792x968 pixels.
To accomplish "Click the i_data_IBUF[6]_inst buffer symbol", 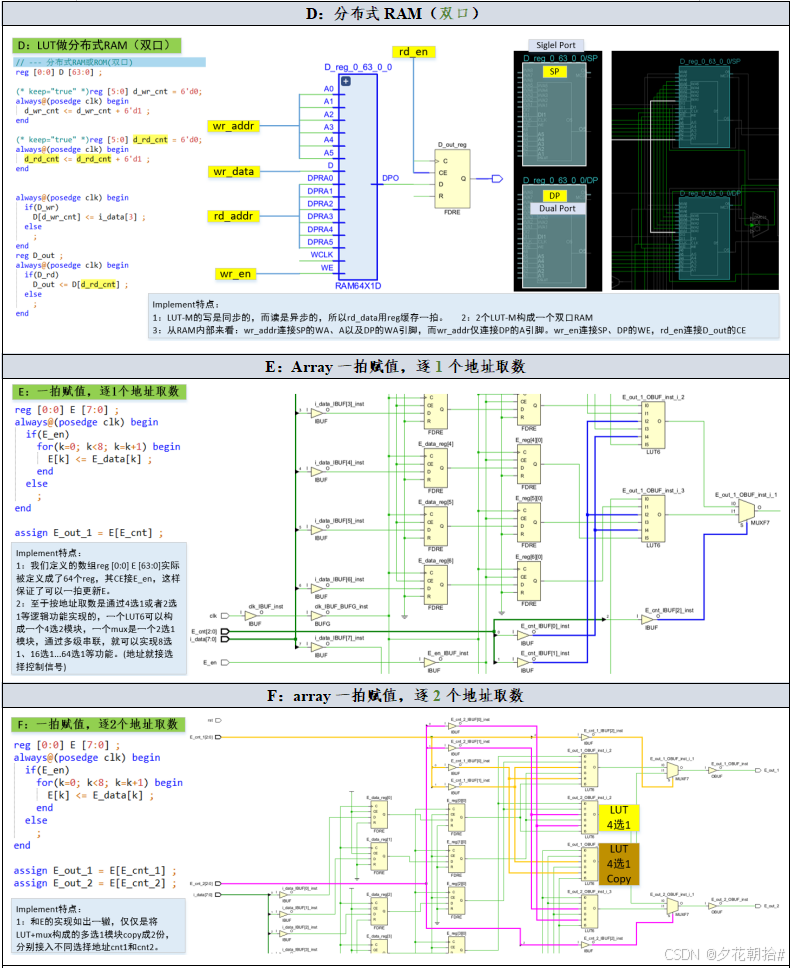I will 319,588.
